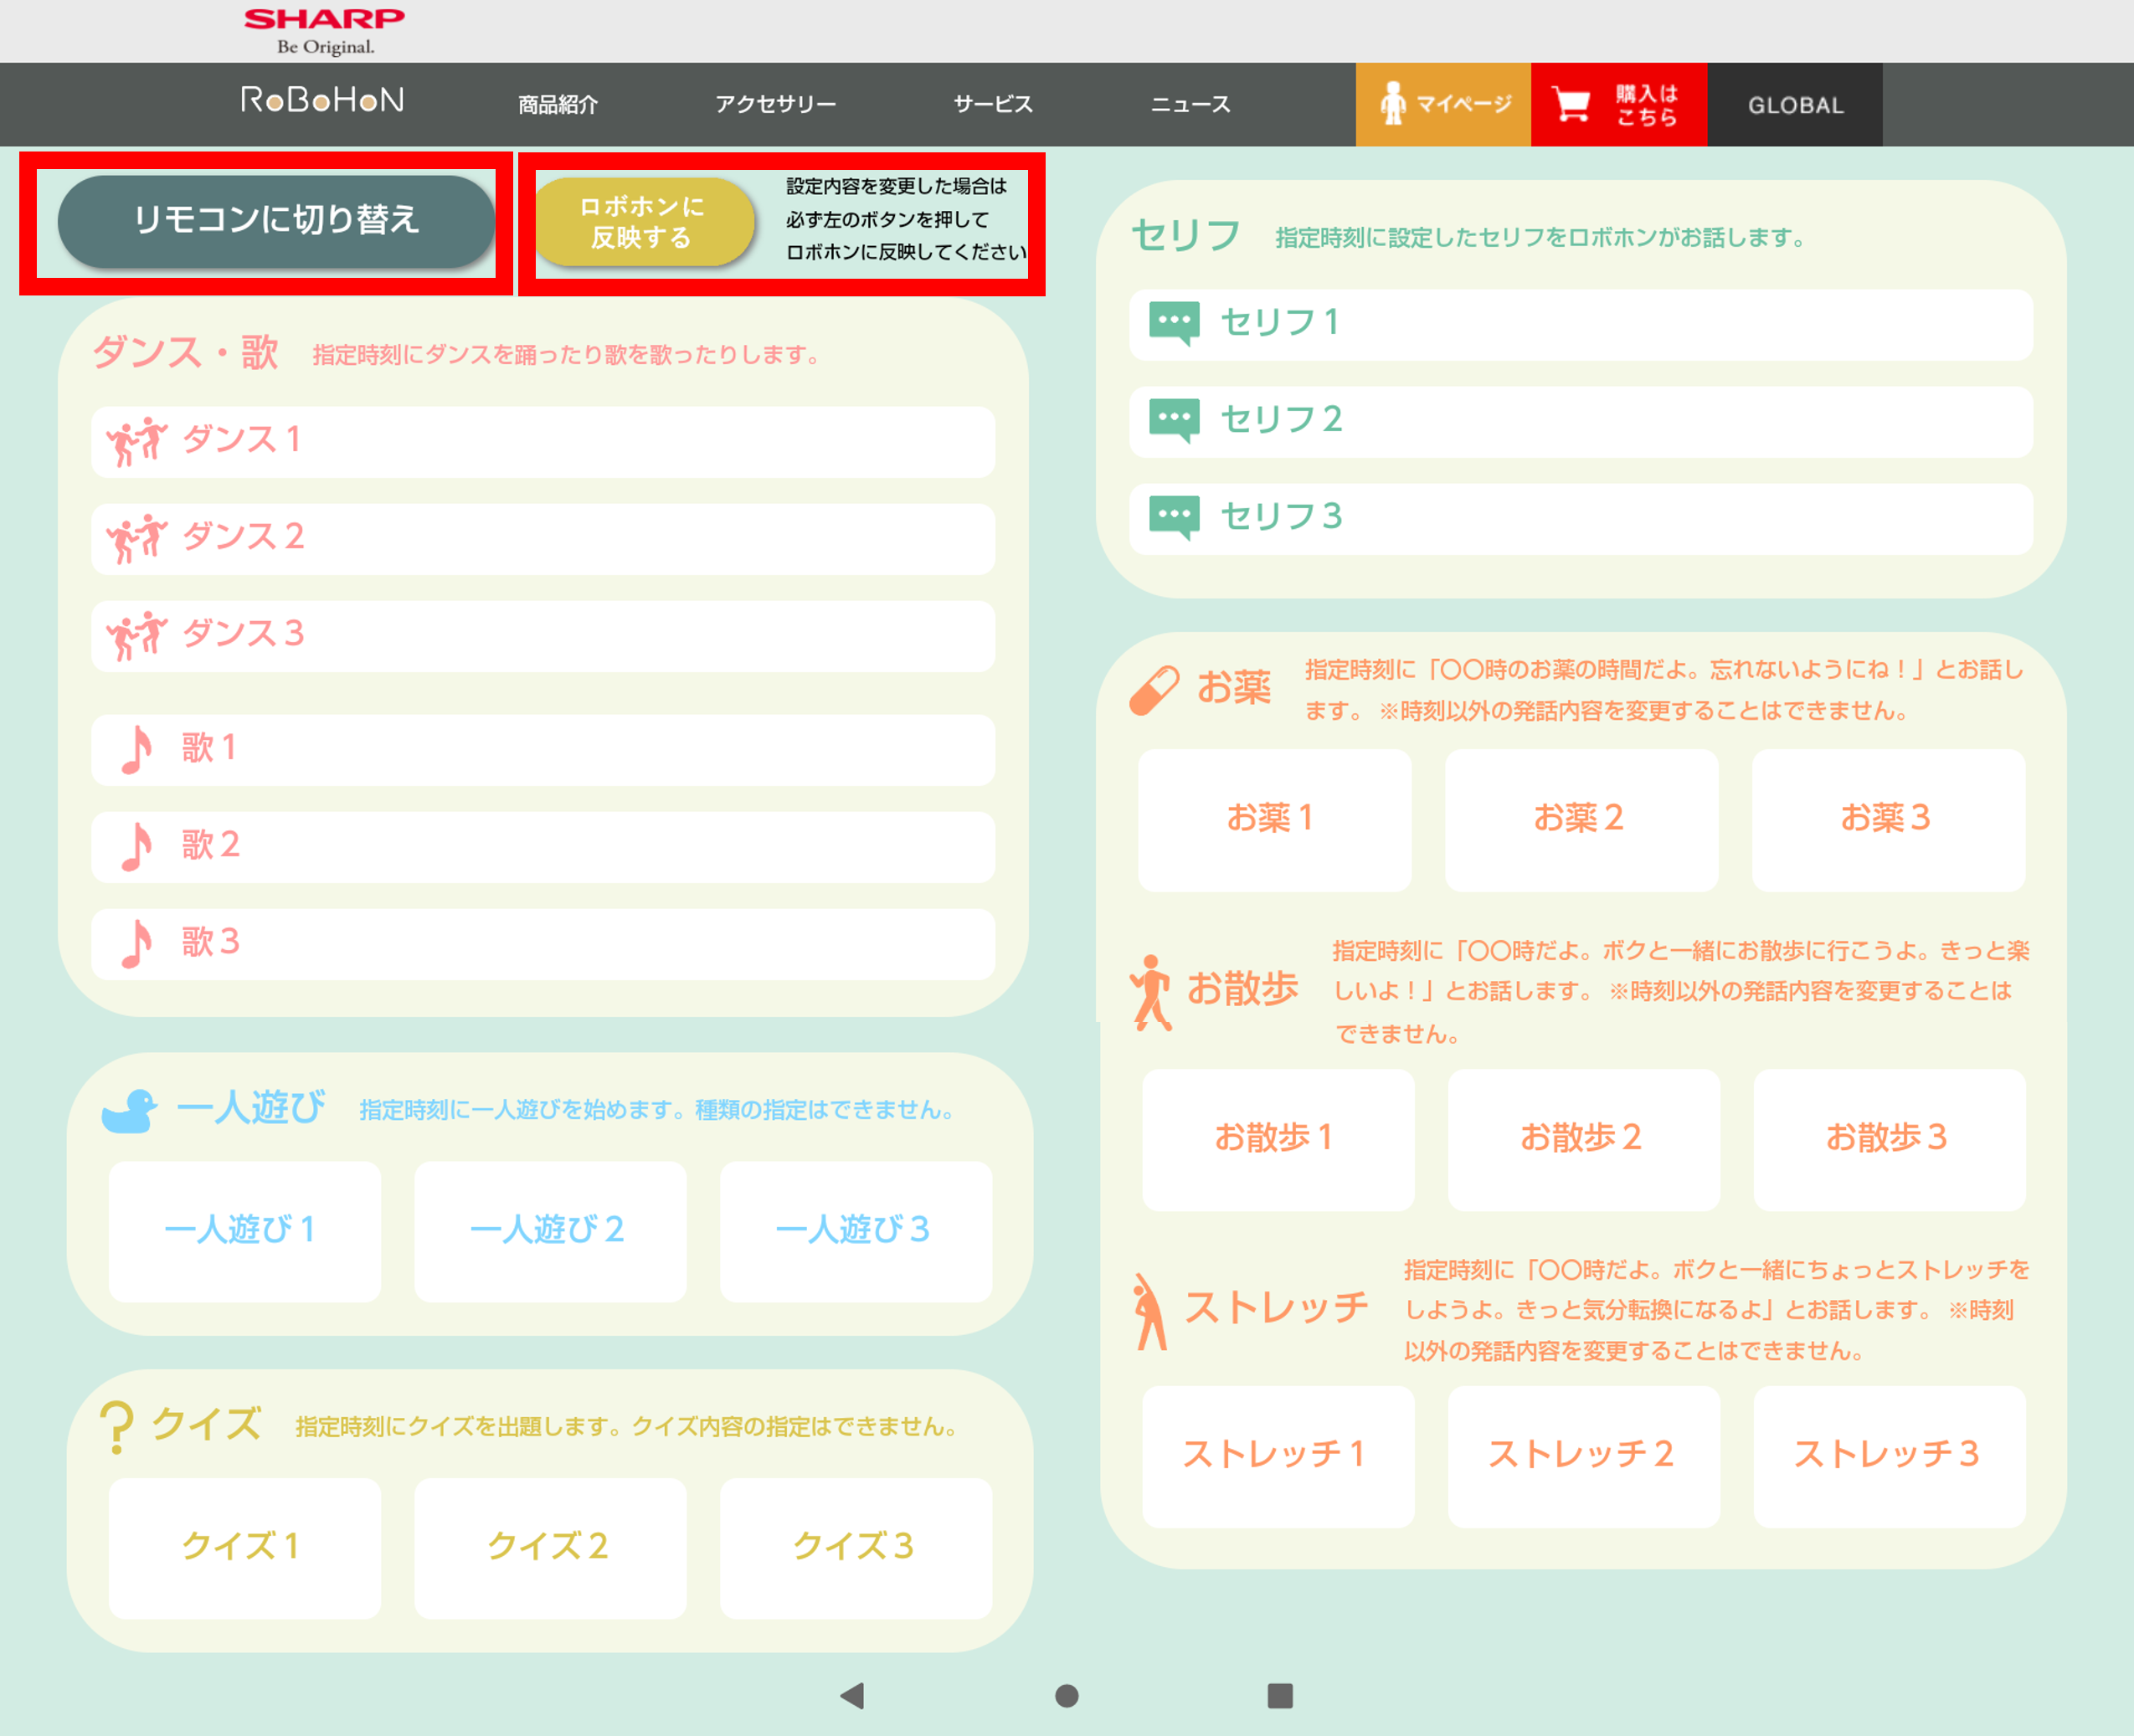Open the 歌１ schedule row
Image resolution: width=2134 pixels, height=1736 pixels.
[x=543, y=749]
